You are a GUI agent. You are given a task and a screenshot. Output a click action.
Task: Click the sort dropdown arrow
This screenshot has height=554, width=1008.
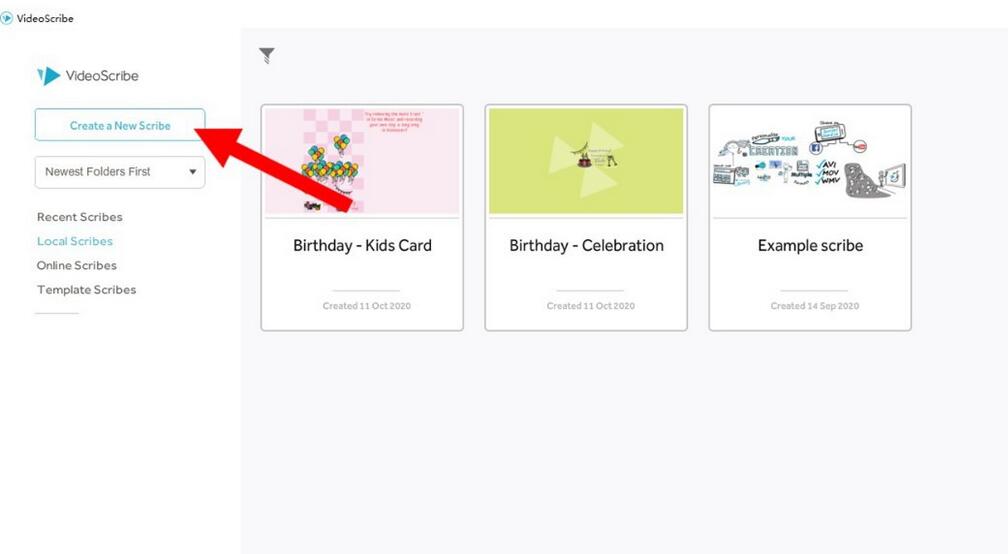[192, 172]
